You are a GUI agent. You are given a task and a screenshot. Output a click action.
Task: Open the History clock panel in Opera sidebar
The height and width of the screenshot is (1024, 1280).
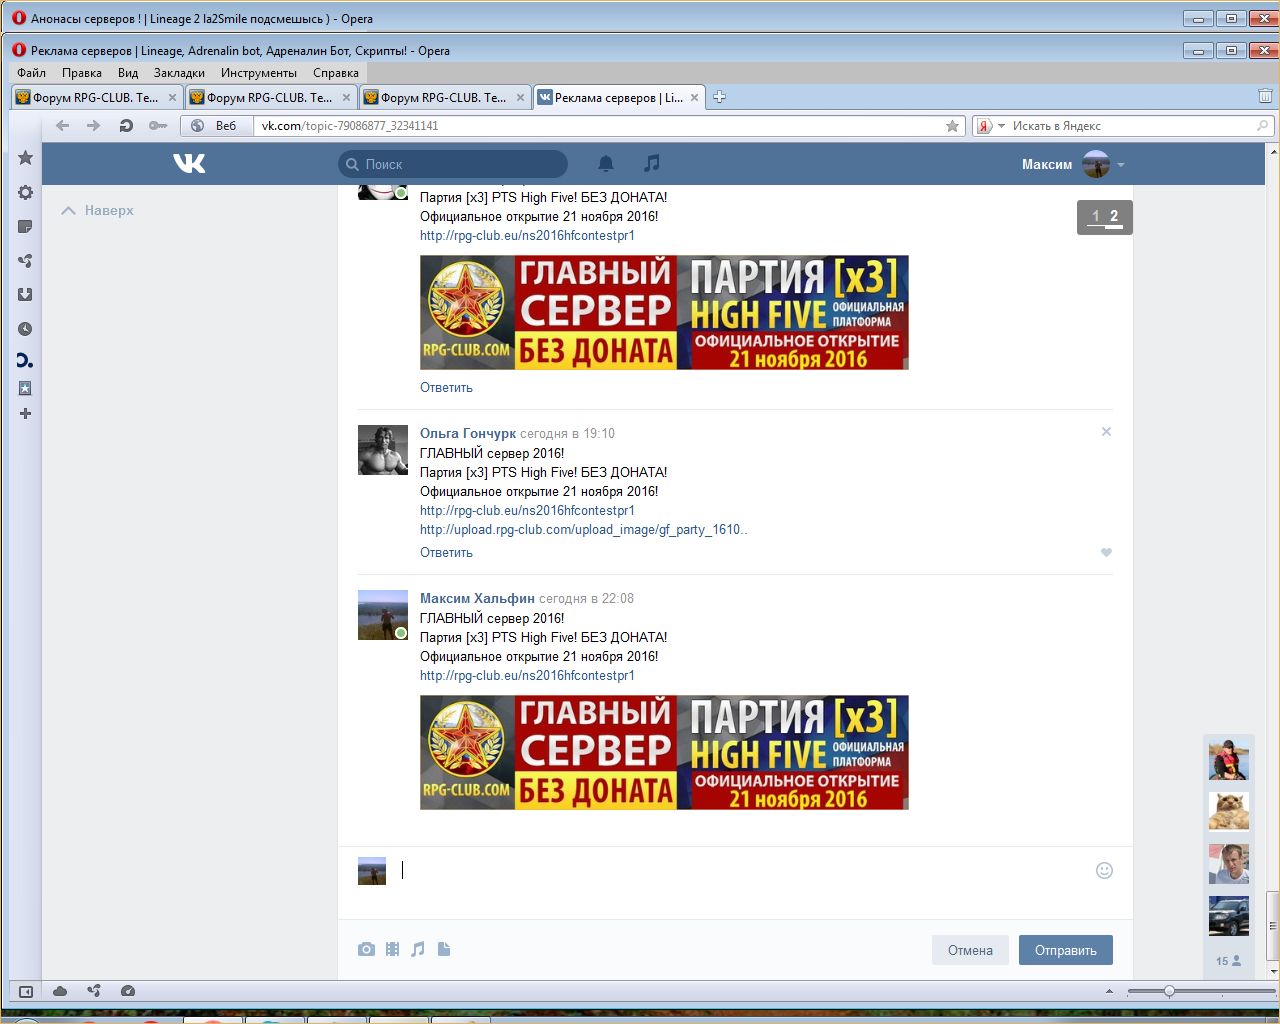(26, 329)
